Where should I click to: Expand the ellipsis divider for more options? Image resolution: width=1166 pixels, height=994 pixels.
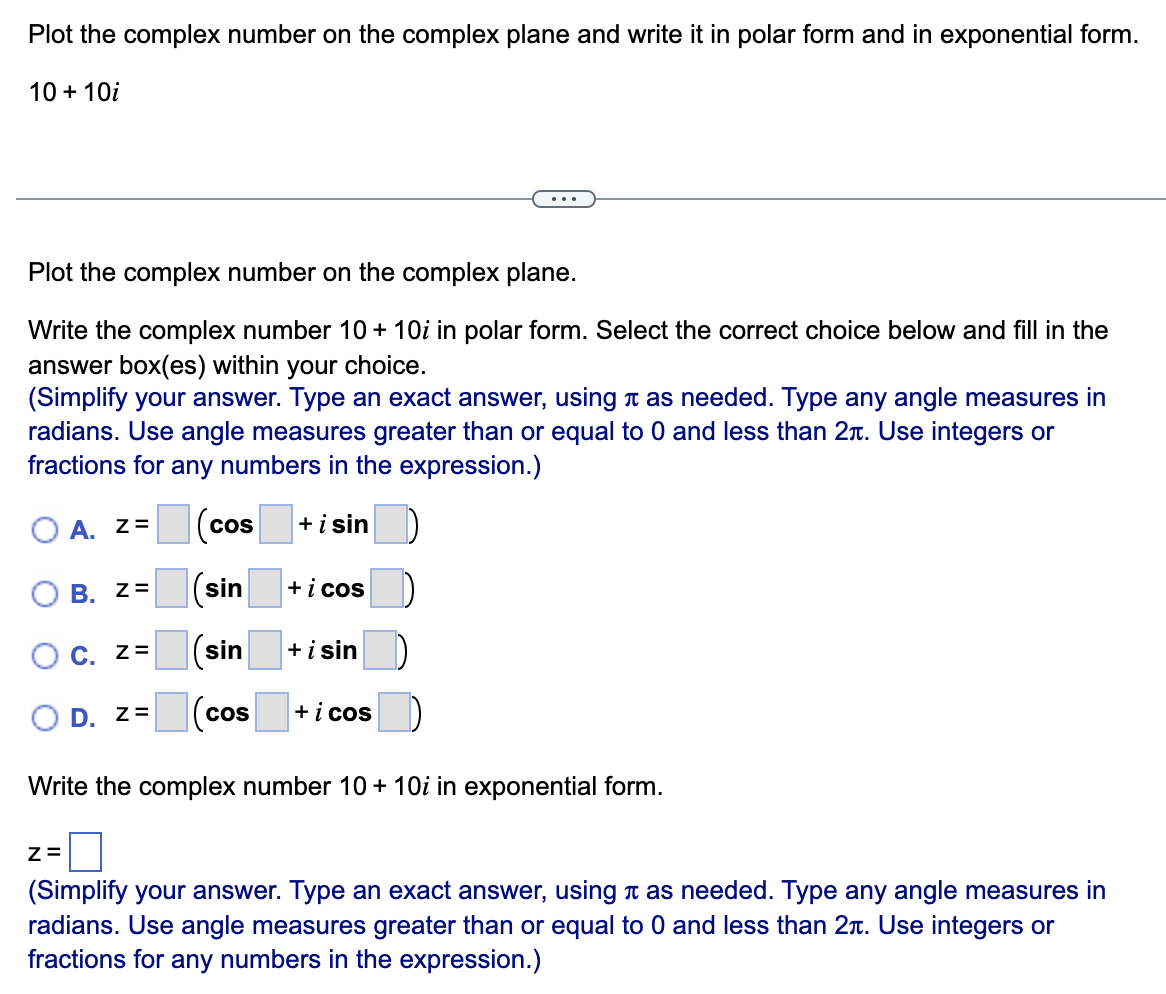tap(565, 198)
